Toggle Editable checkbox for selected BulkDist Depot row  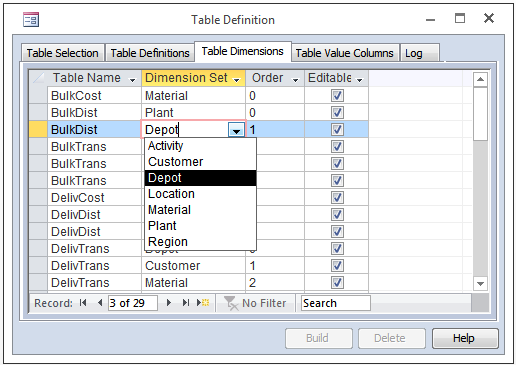coord(337,130)
